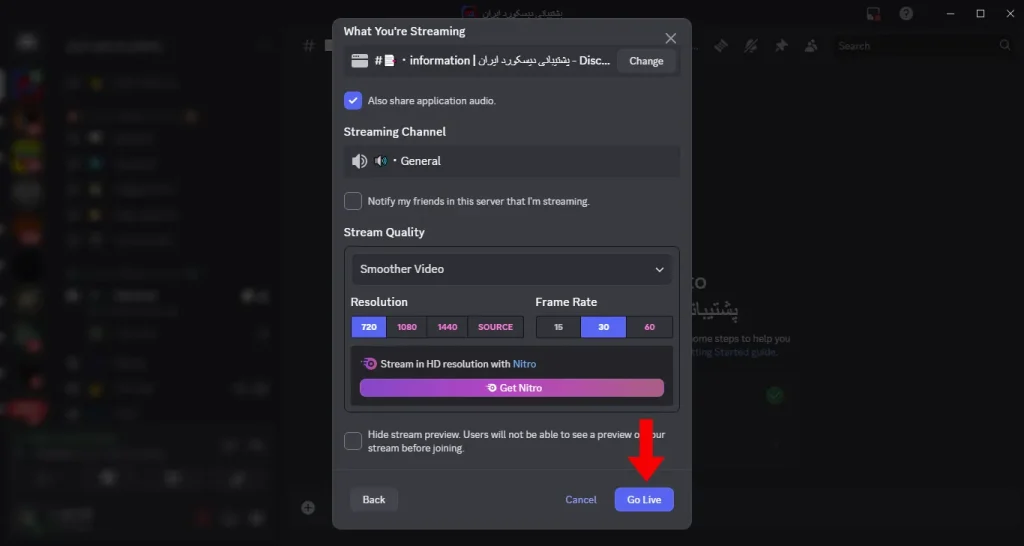This screenshot has height=546, width=1024.
Task: Click the Change source button
Action: click(x=646, y=61)
